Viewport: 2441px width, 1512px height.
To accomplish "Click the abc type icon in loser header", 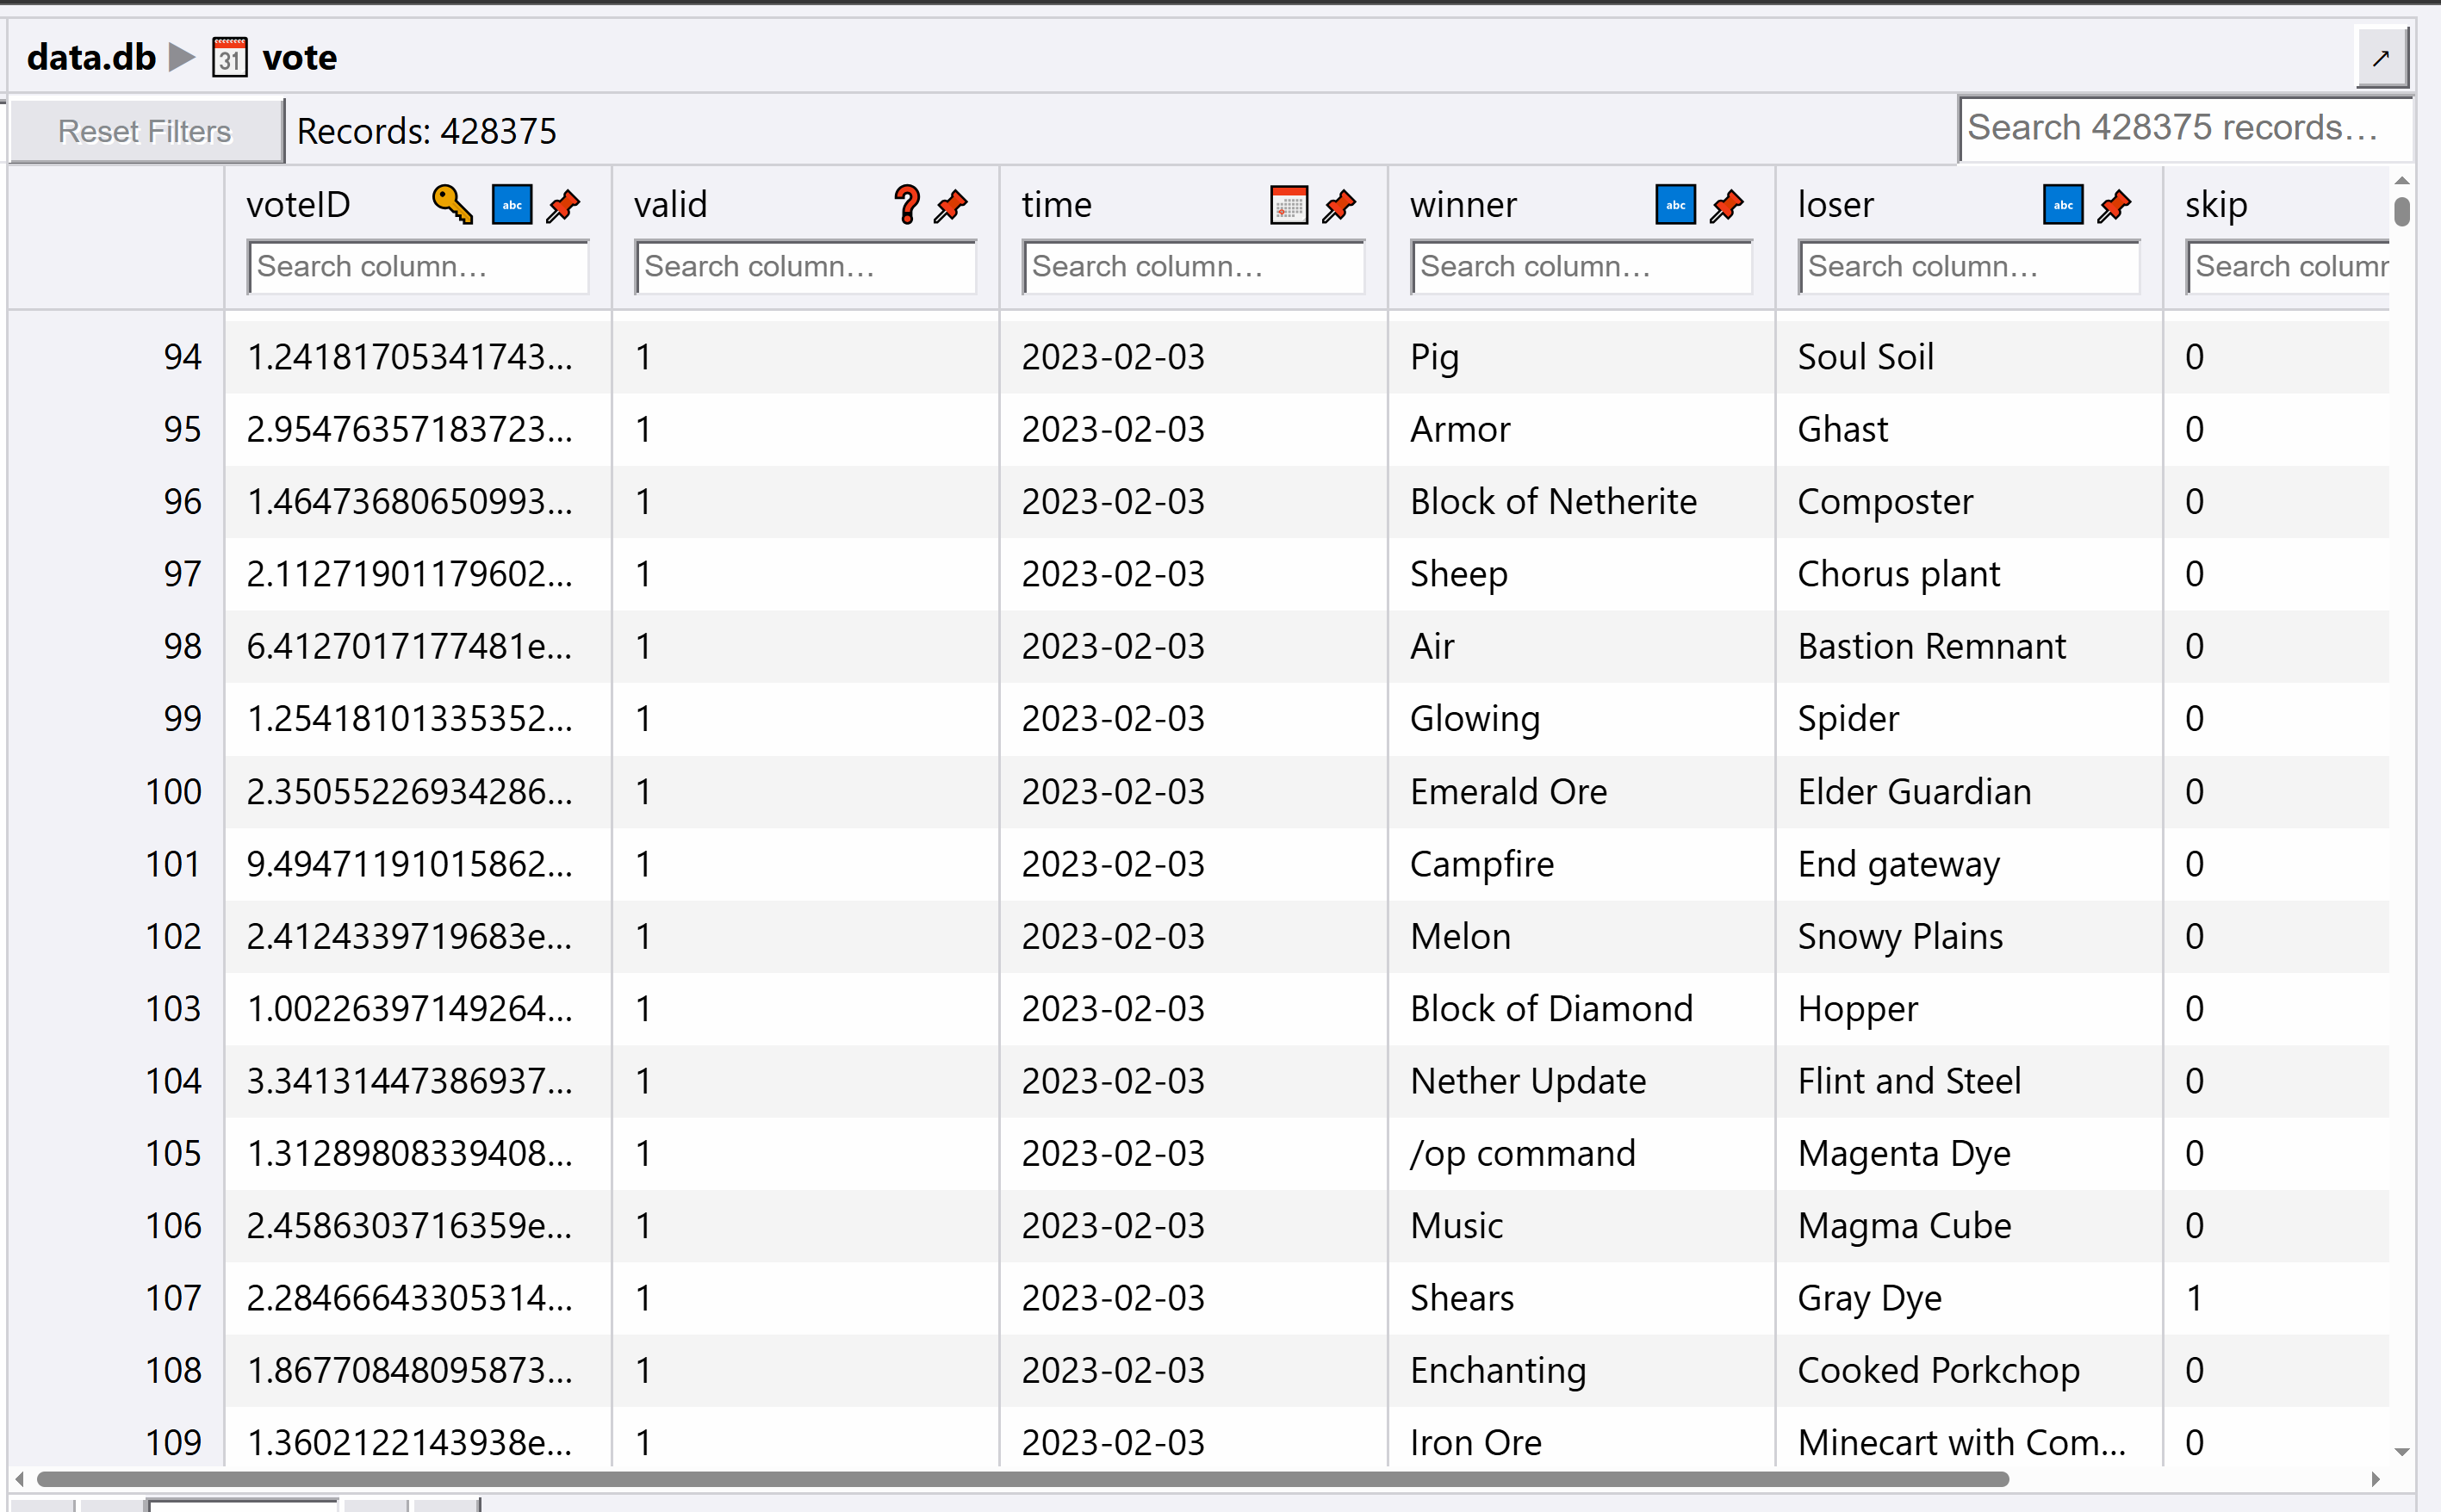I will [x=2062, y=205].
